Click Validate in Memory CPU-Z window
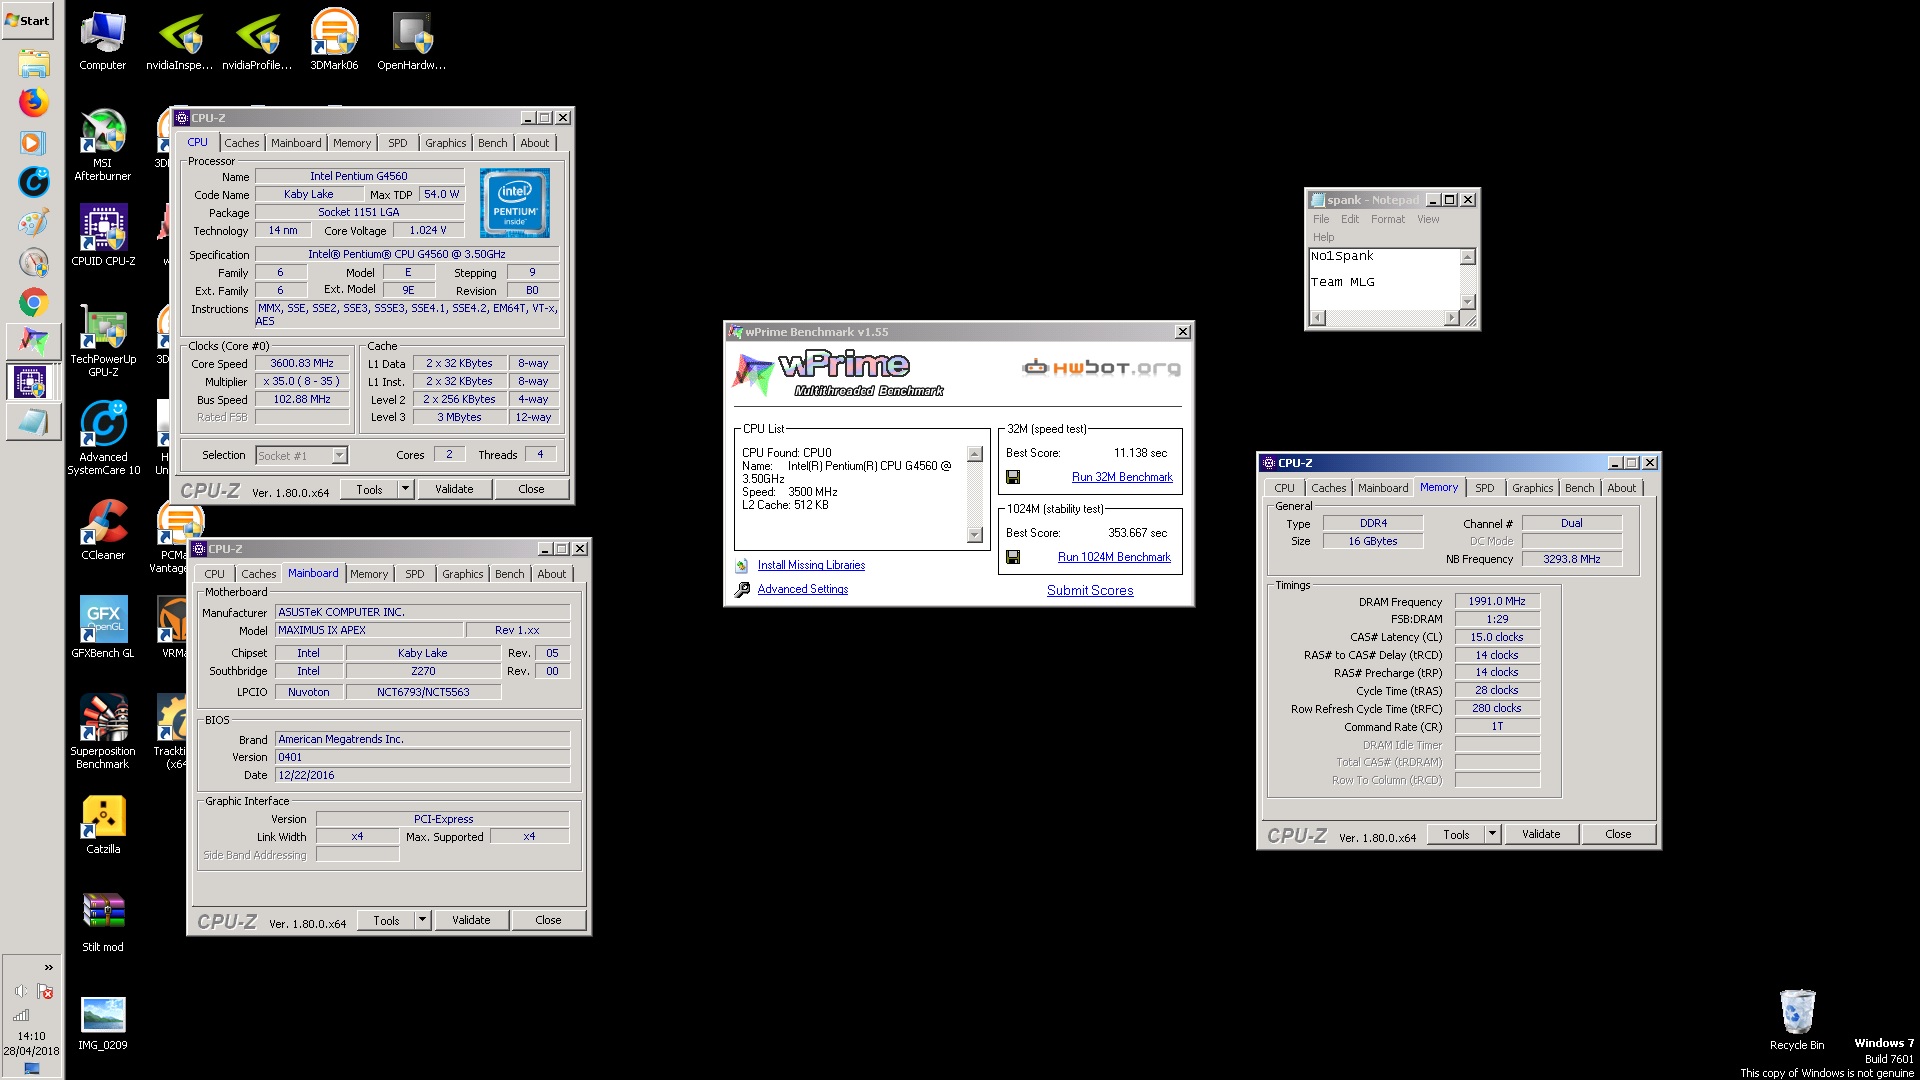1920x1080 pixels. (x=1541, y=834)
